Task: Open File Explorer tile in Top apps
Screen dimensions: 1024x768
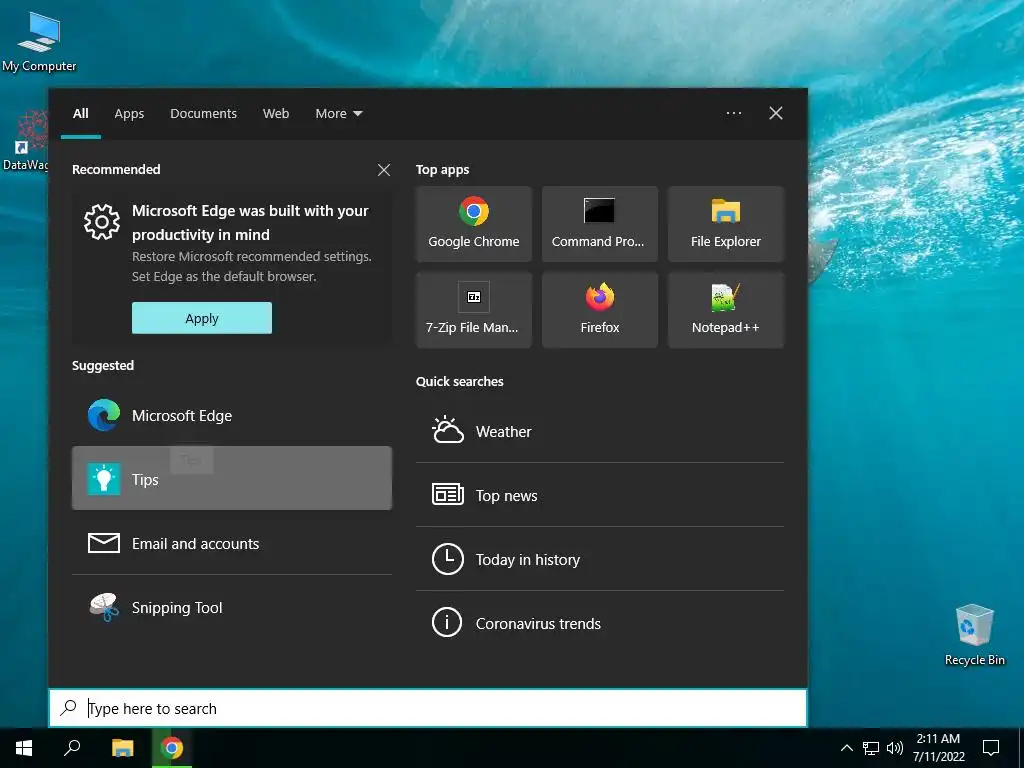Action: [726, 224]
